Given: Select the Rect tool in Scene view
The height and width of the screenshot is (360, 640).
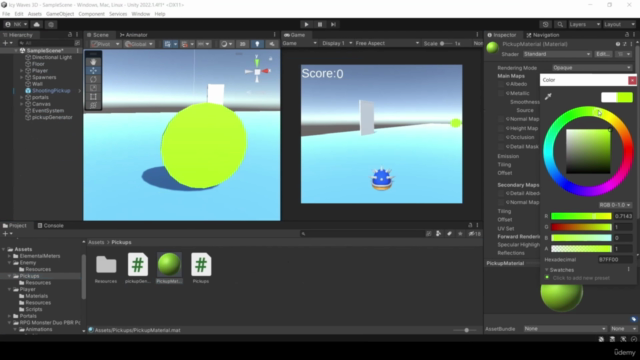Looking at the screenshot, I should tap(93, 97).
